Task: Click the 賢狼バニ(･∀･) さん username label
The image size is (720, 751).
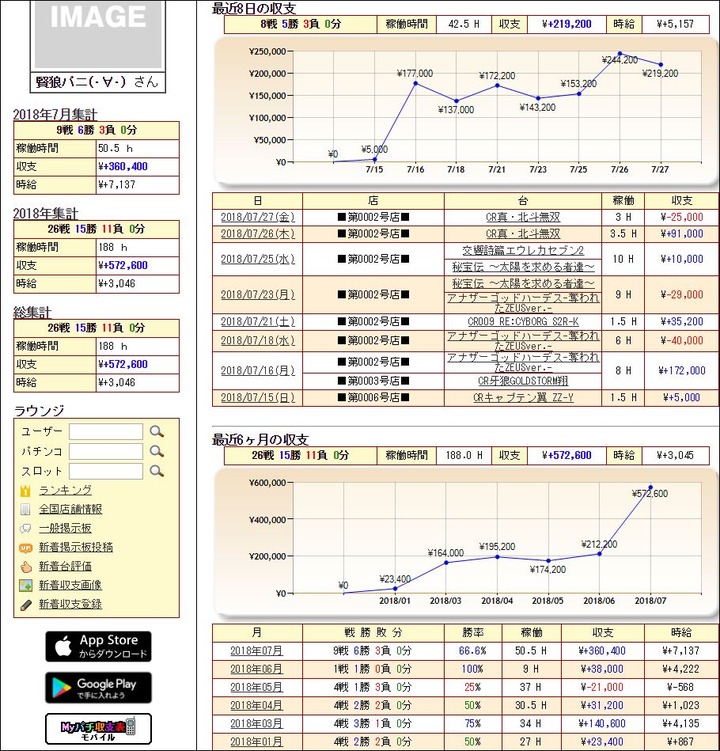Action: coord(97,82)
